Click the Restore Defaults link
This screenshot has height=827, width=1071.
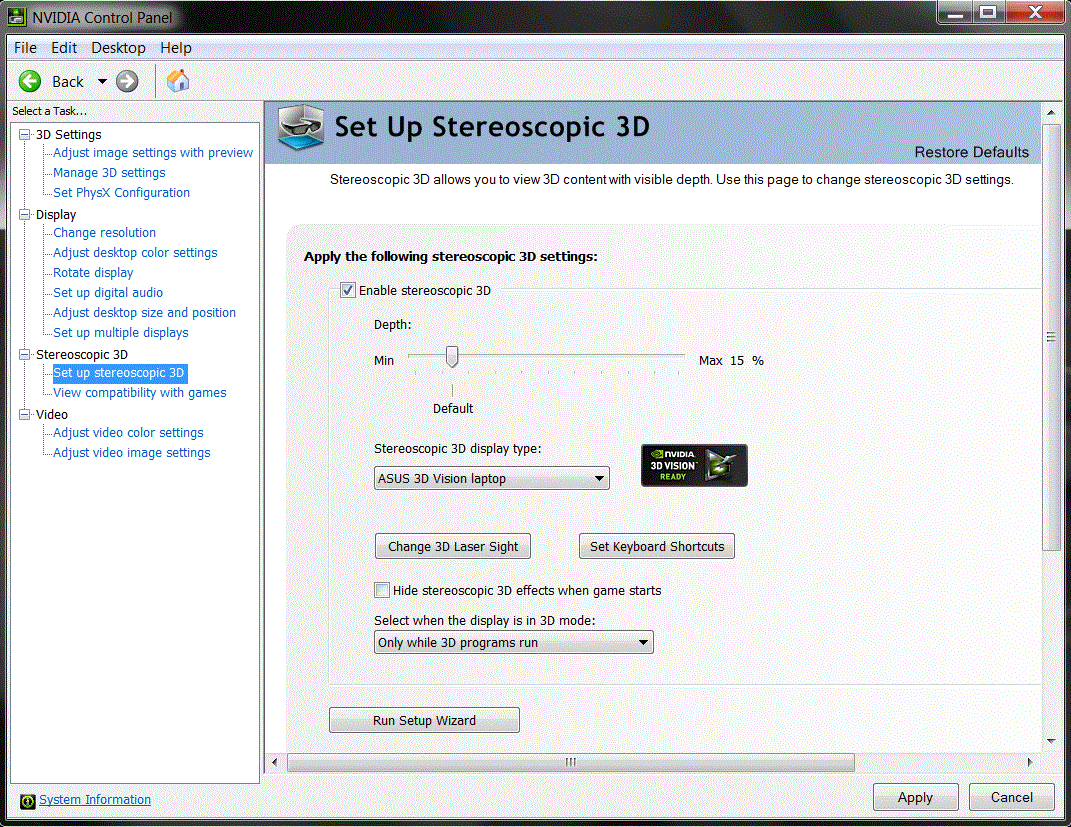tap(971, 152)
